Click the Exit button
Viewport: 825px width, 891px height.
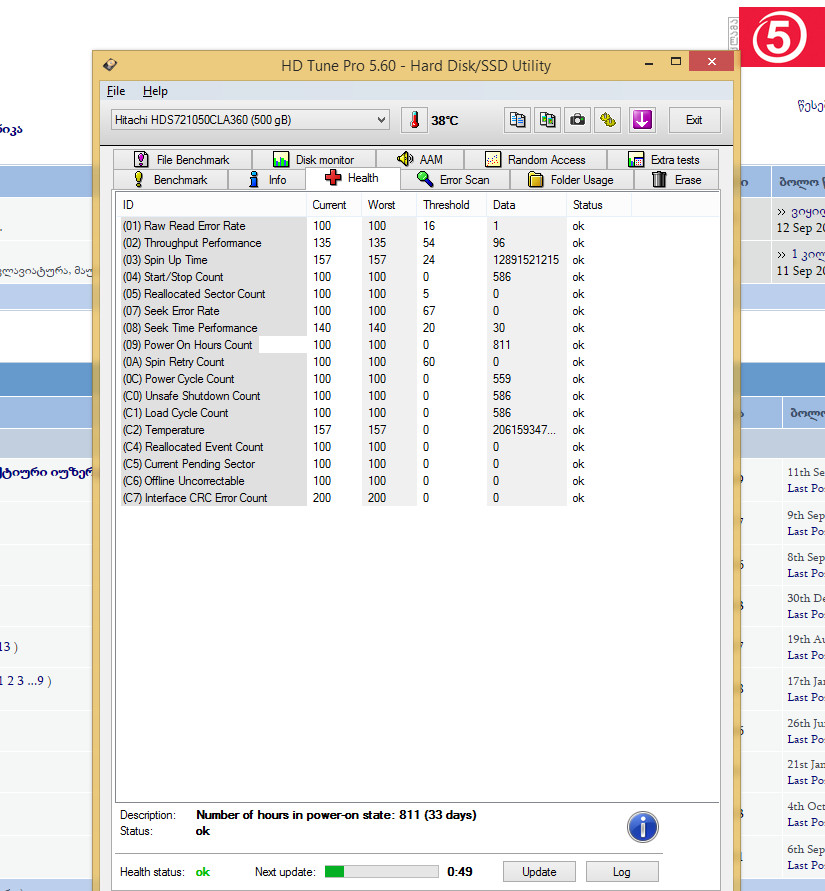(x=693, y=120)
